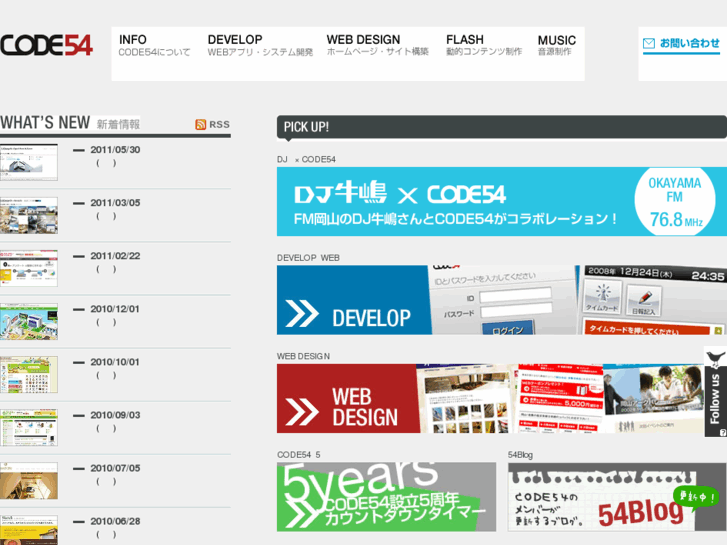The image size is (727, 545).
Task: Open the 2011/02/22 news thumbnail
Action: pyautogui.click(x=29, y=268)
